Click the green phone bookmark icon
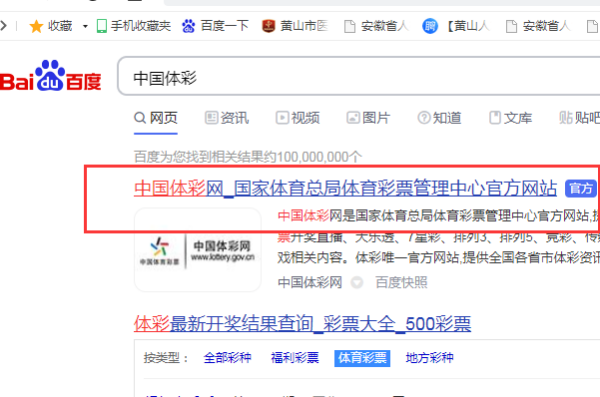The width and height of the screenshot is (600, 397). click(x=102, y=26)
